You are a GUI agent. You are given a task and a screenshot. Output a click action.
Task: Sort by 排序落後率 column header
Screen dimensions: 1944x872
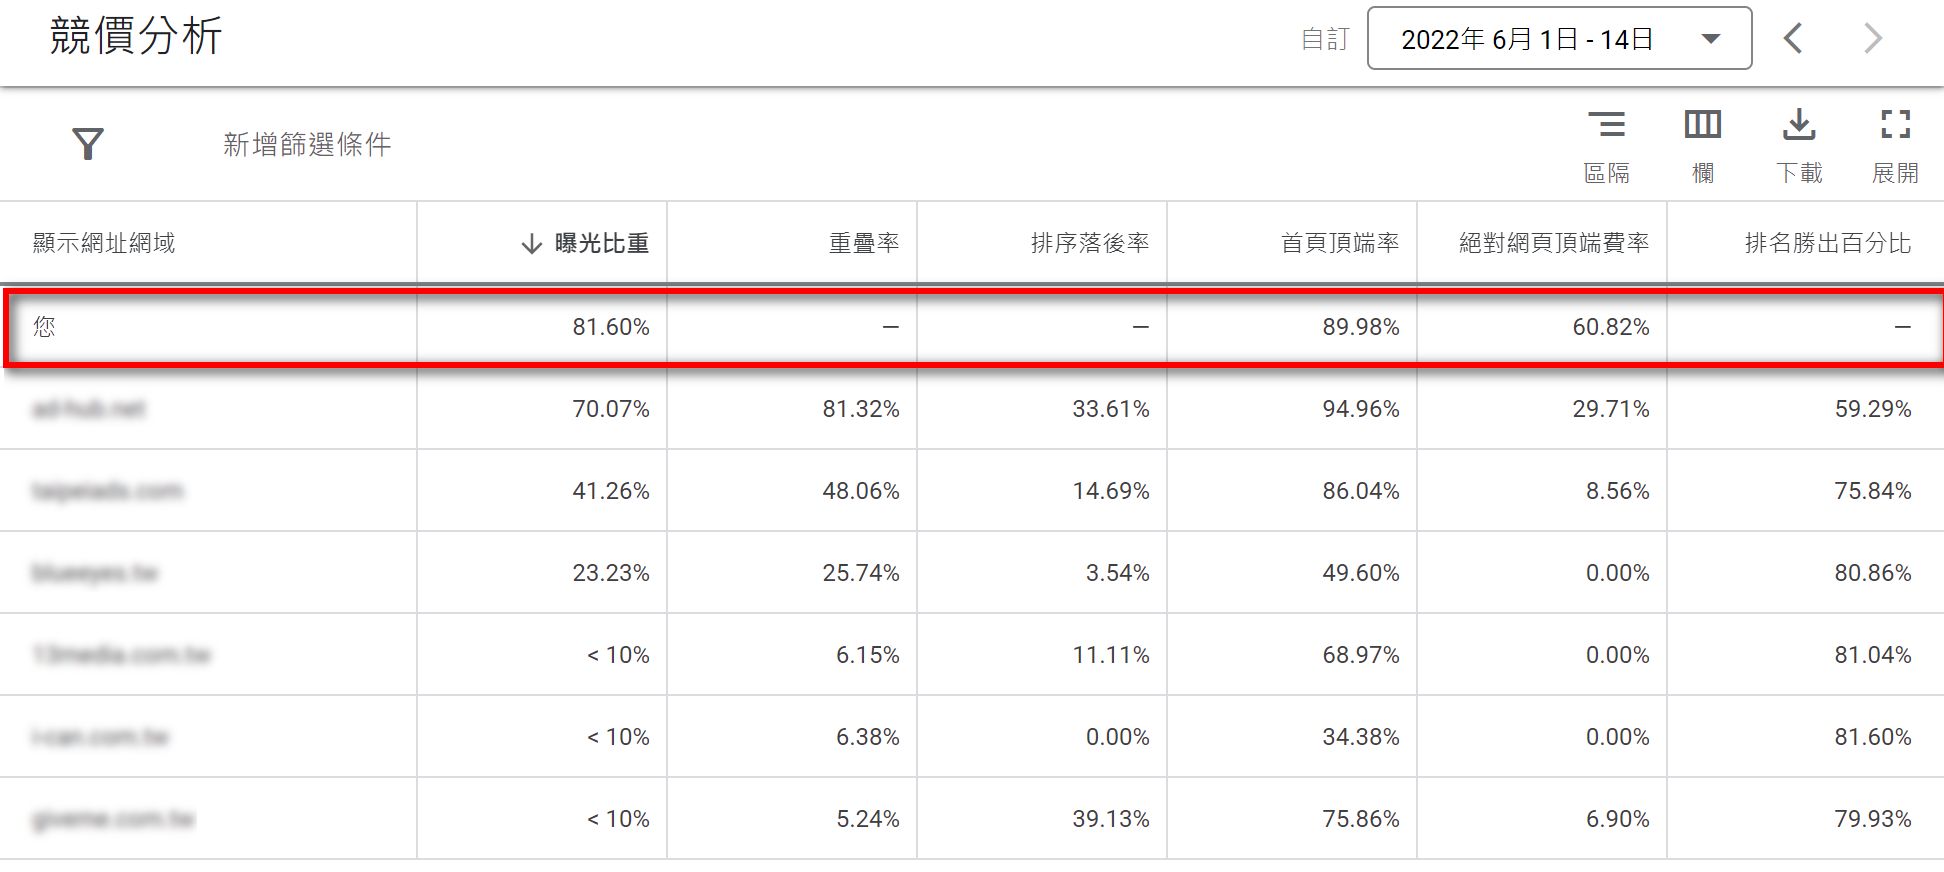pos(1090,243)
